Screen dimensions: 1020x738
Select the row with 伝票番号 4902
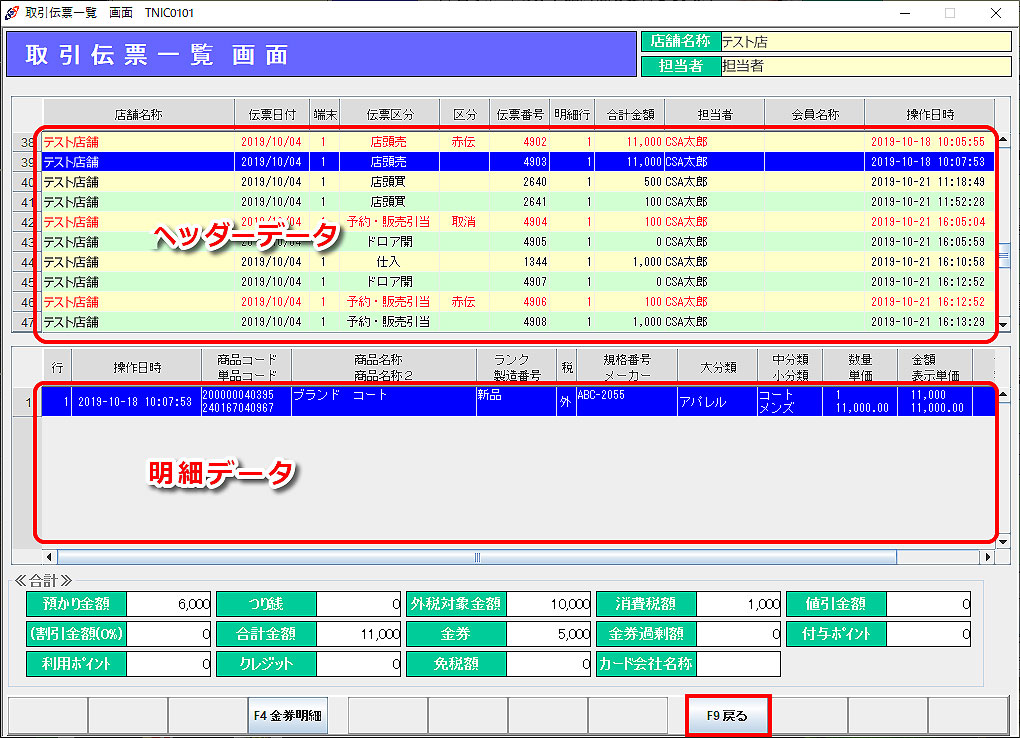point(500,142)
